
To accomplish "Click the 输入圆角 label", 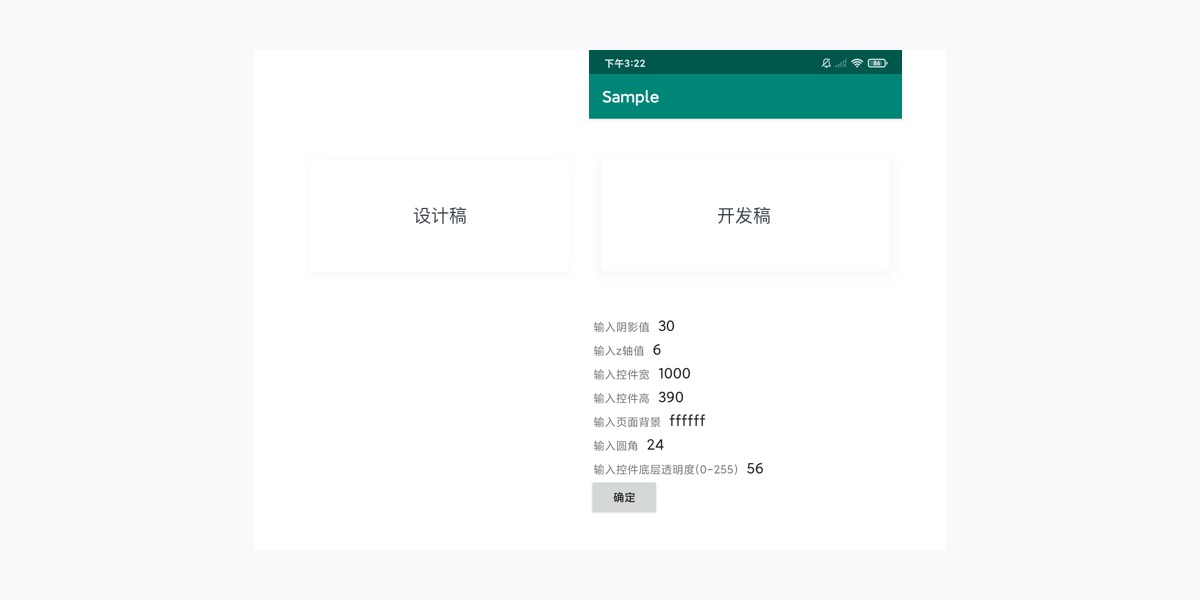I will pos(616,446).
